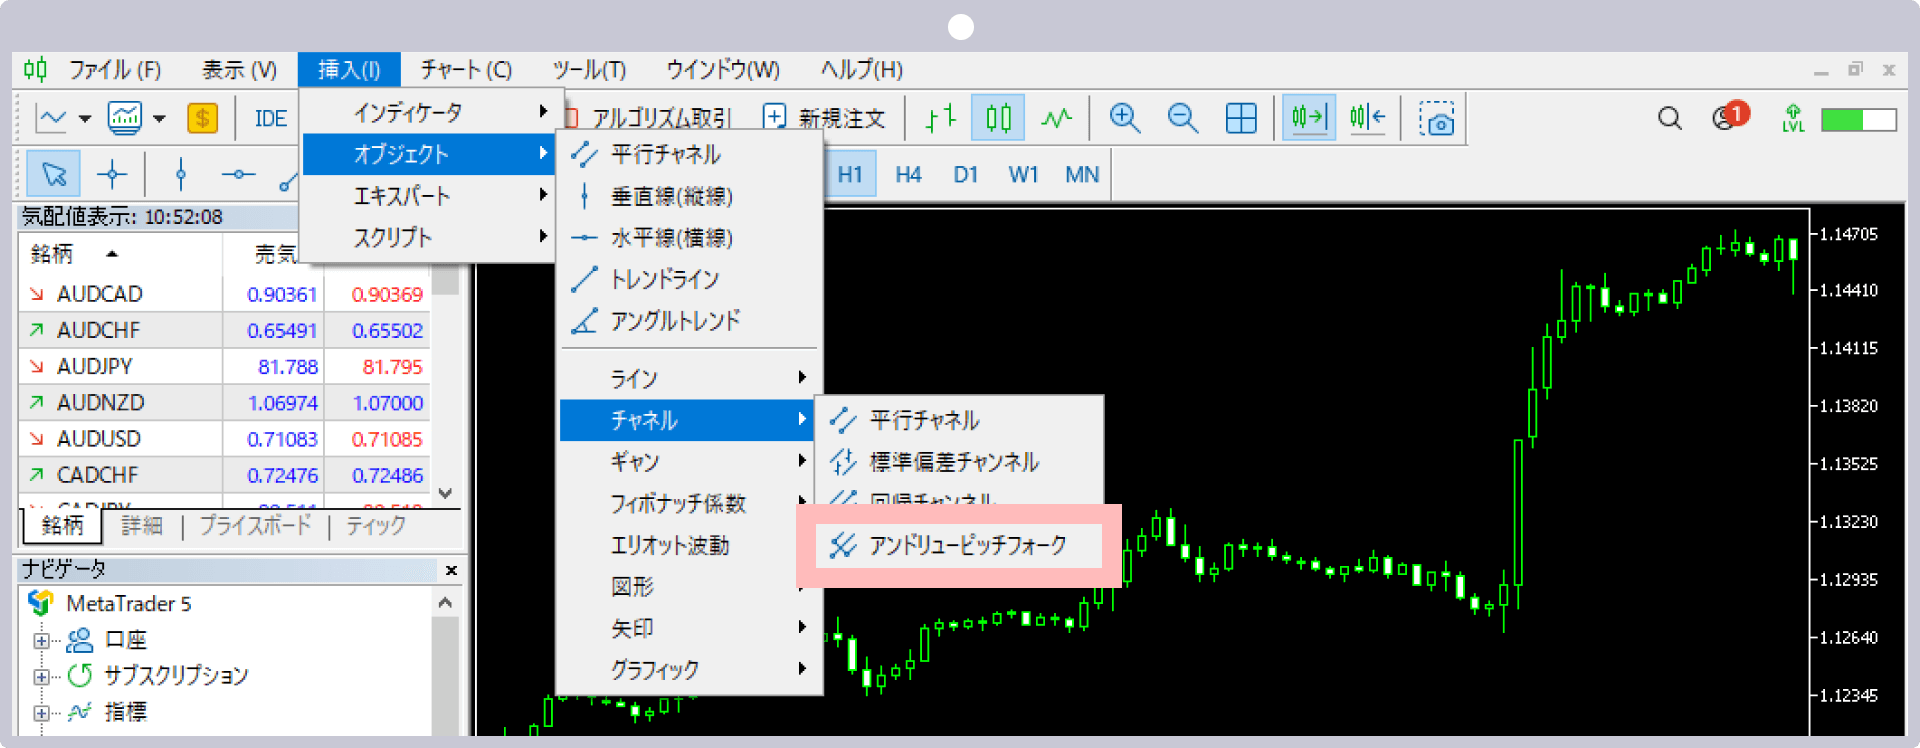Switch to the プライスボード tab
The width and height of the screenshot is (1920, 748).
click(x=255, y=525)
